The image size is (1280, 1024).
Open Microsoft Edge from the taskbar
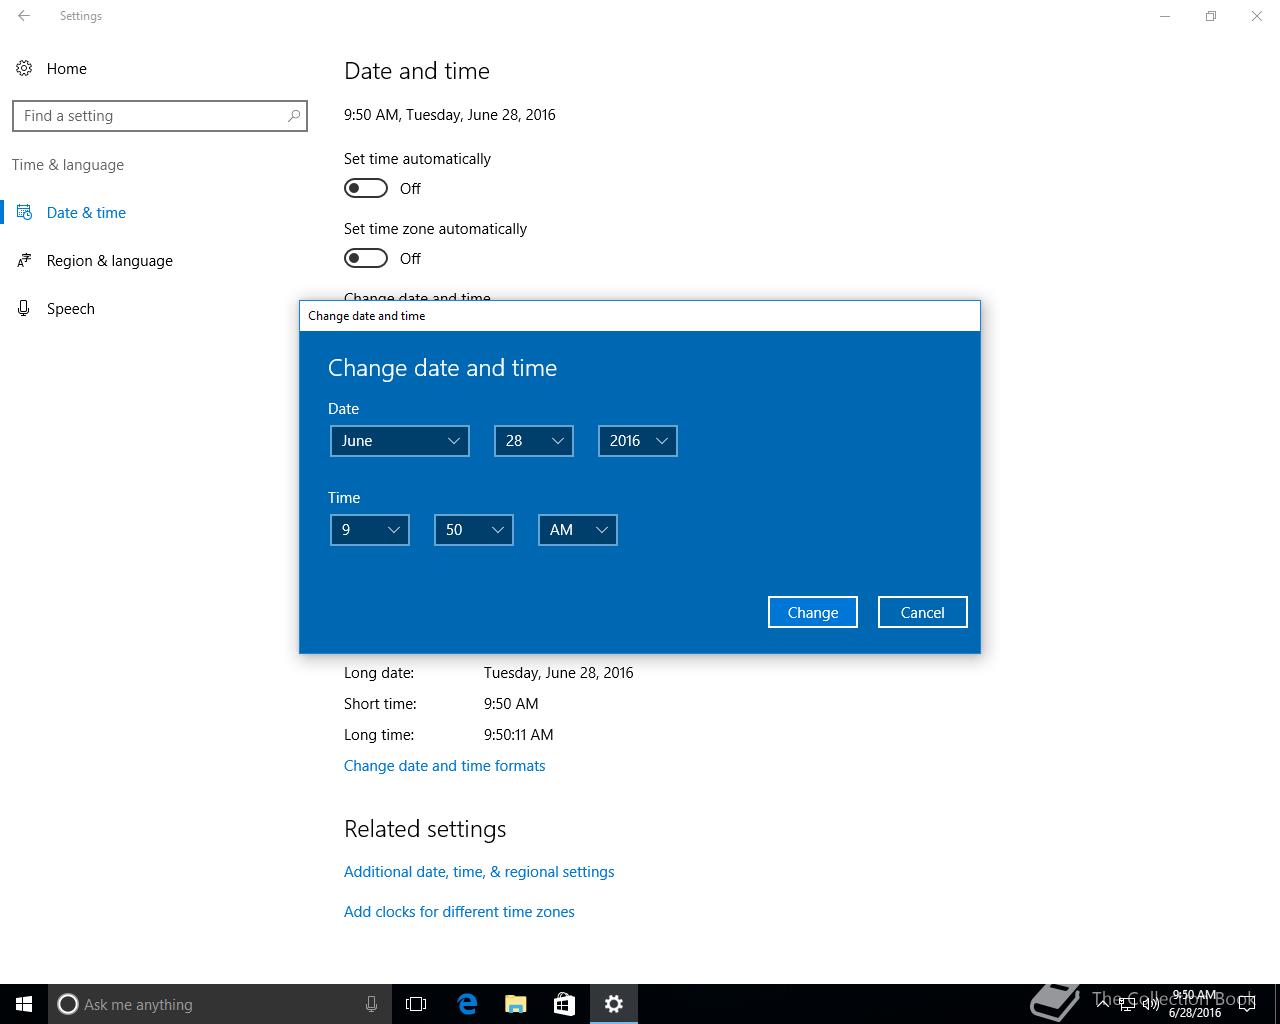pos(467,1004)
